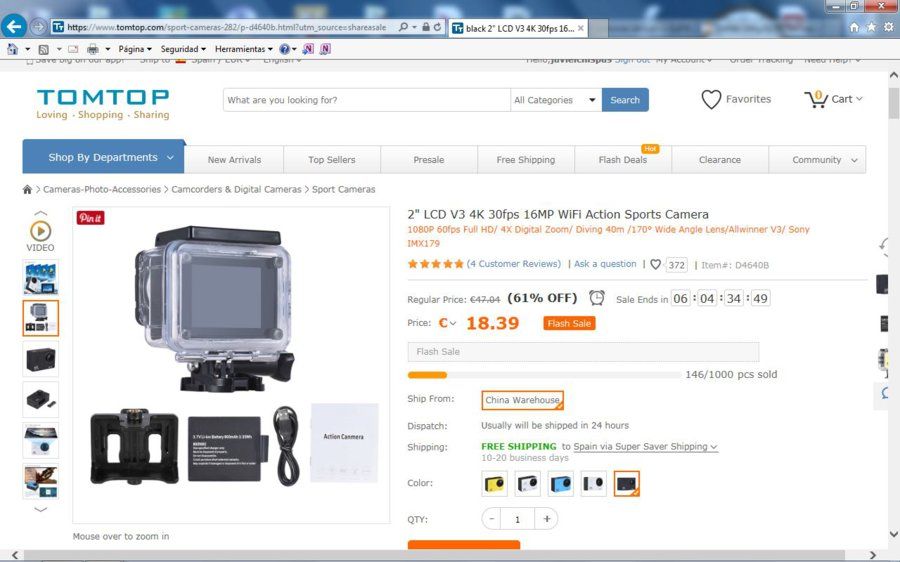
Task: Show more thumbnails with down chevron
Action: (40, 509)
